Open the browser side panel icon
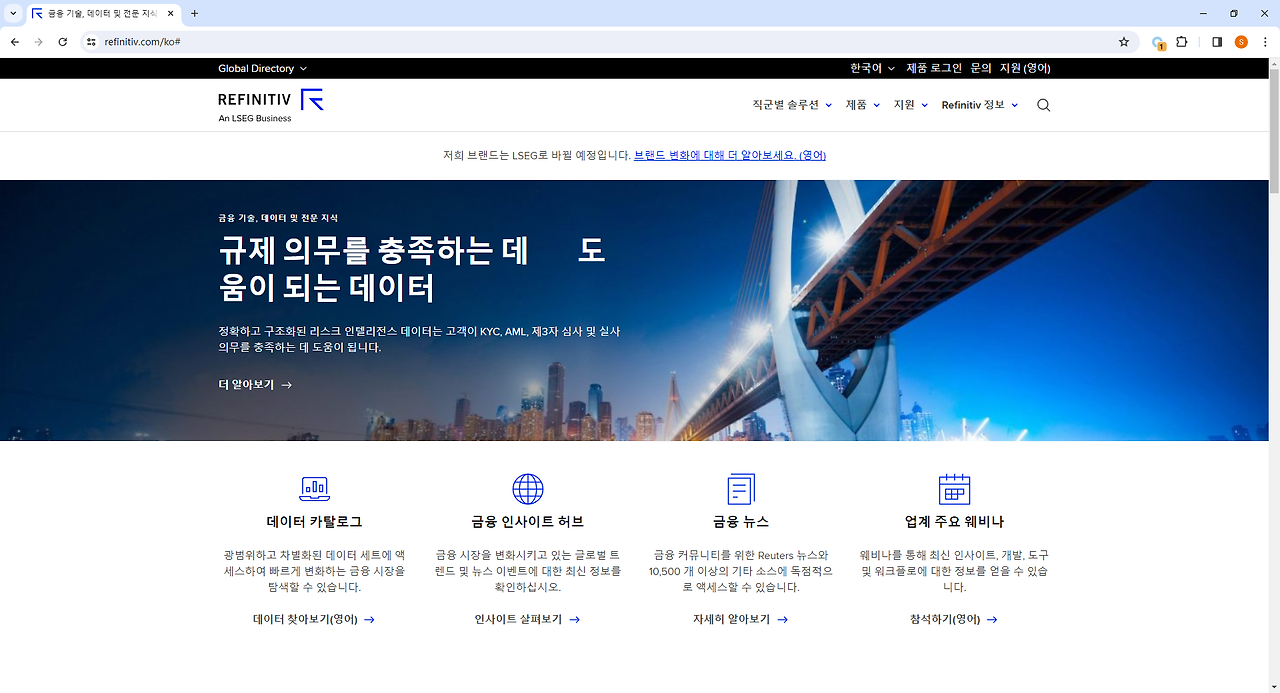This screenshot has height=693, width=1280. point(1217,42)
